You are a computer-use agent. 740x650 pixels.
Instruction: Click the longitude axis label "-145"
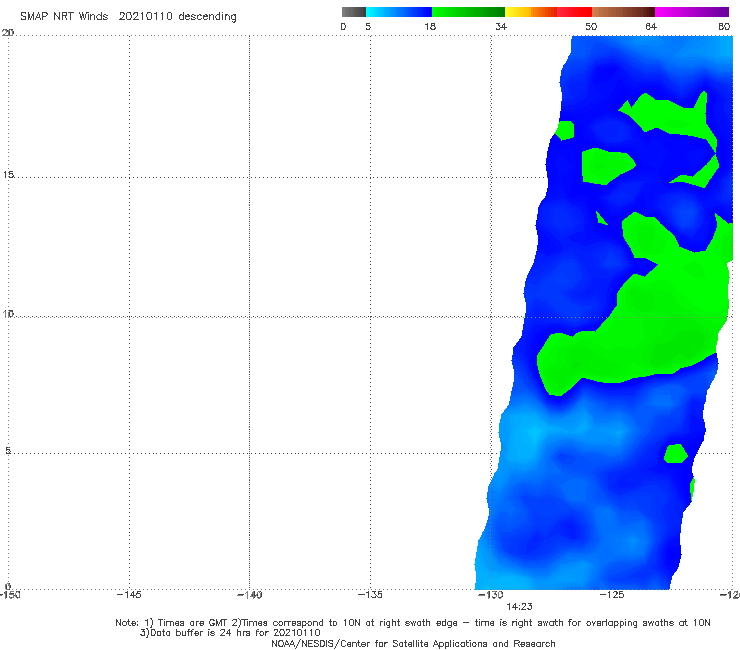[x=129, y=595]
